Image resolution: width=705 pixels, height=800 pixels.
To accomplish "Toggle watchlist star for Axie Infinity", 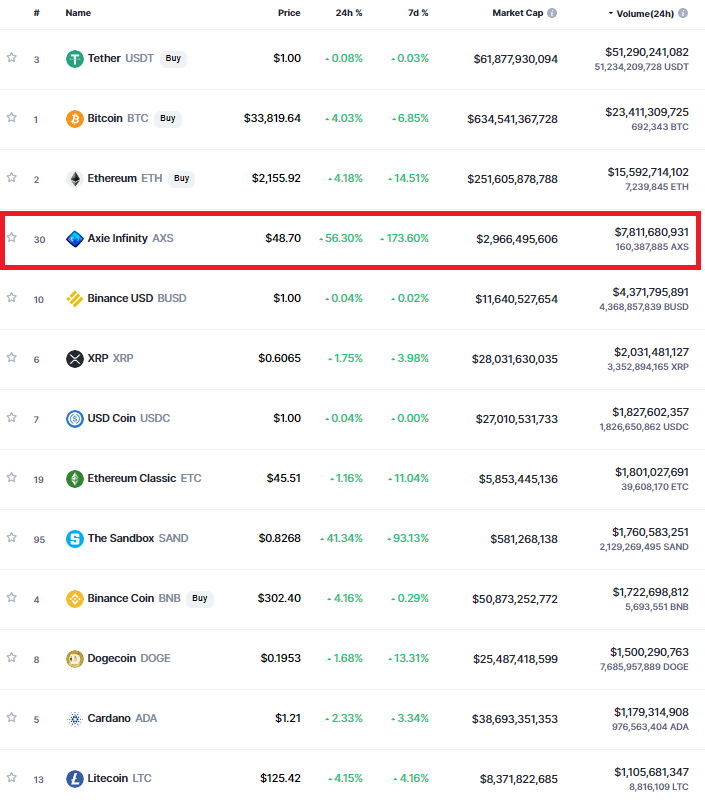I will (x=12, y=237).
